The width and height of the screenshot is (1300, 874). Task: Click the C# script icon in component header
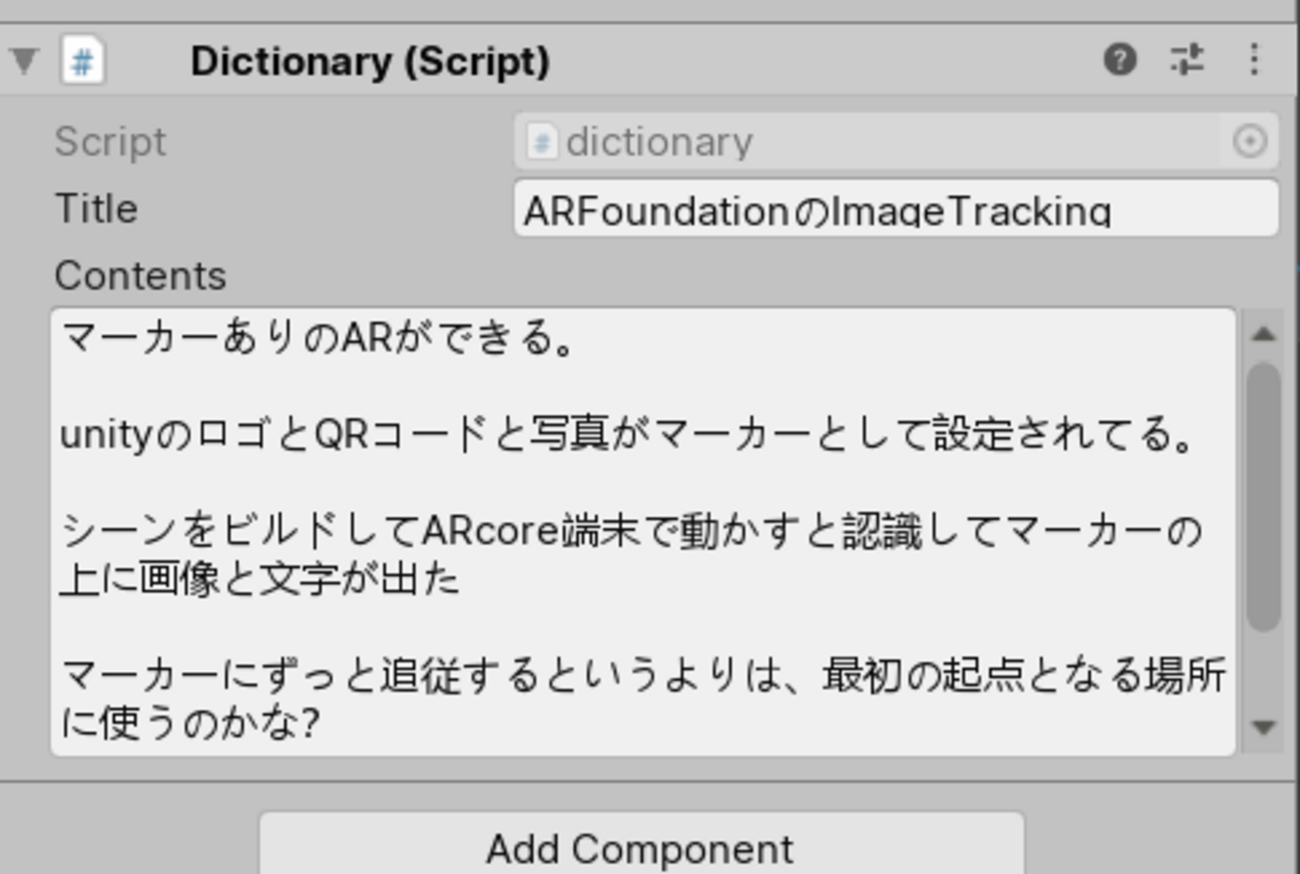coord(83,62)
